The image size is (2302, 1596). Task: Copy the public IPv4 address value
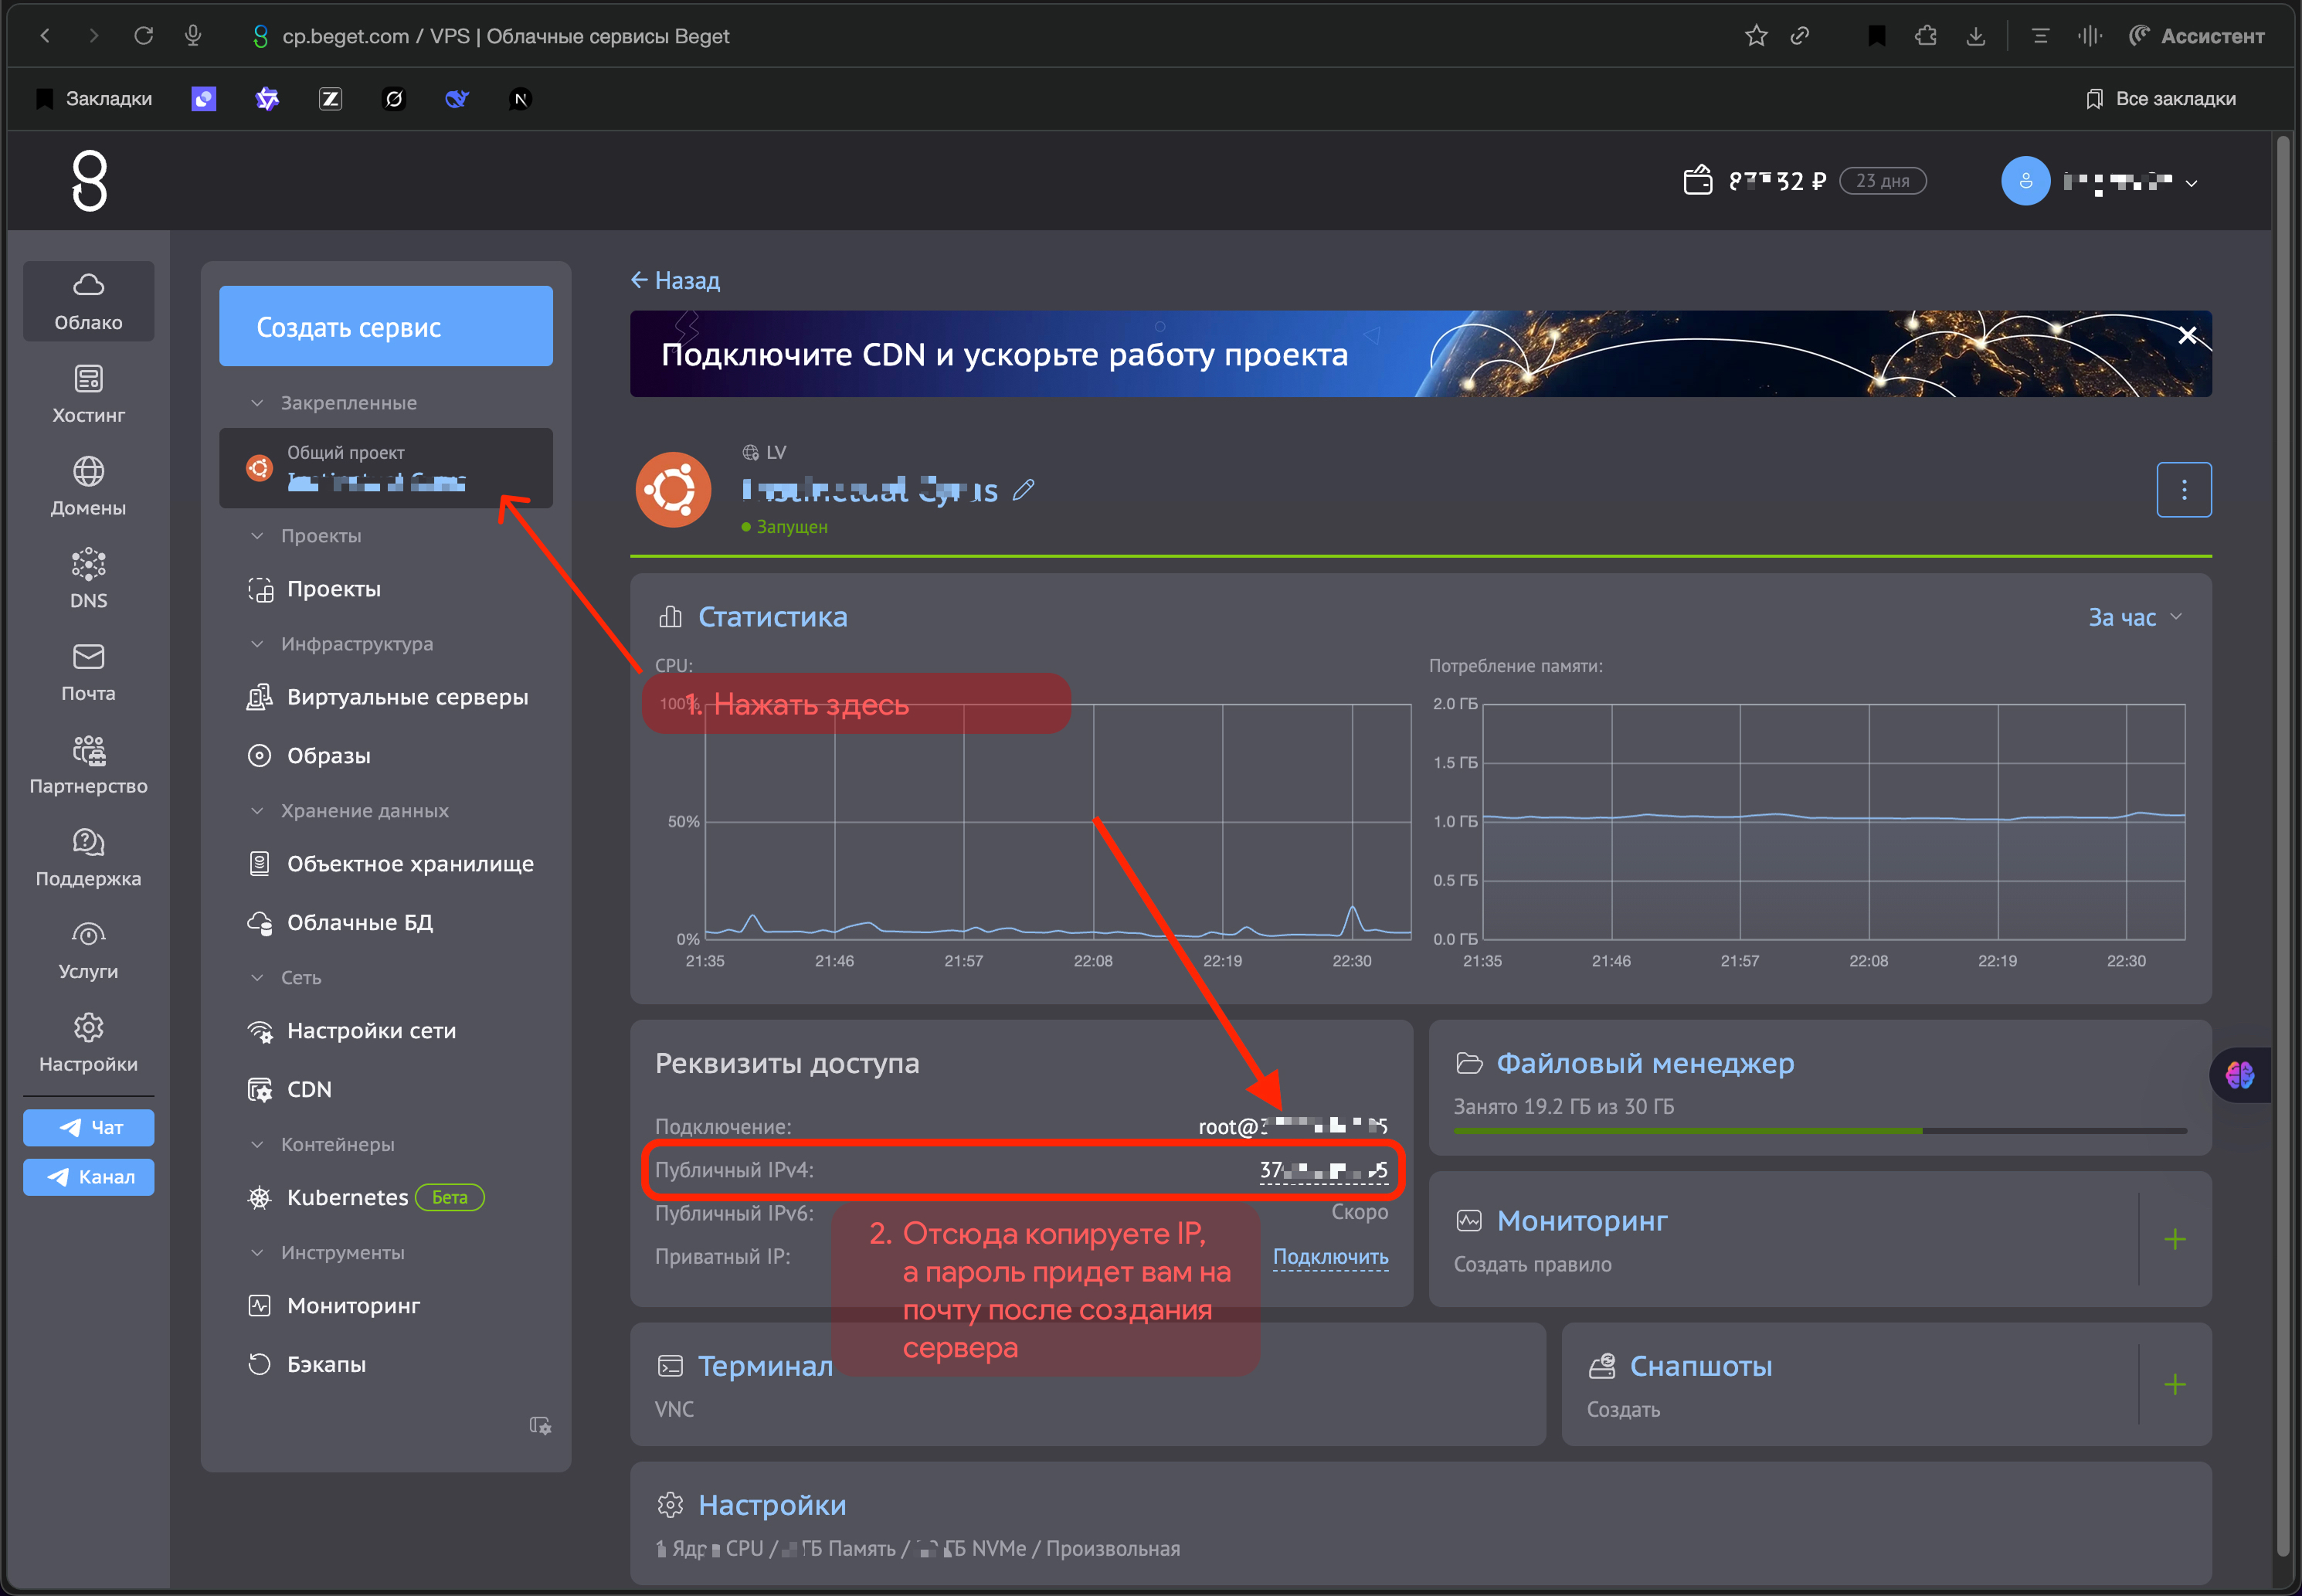point(1323,1171)
